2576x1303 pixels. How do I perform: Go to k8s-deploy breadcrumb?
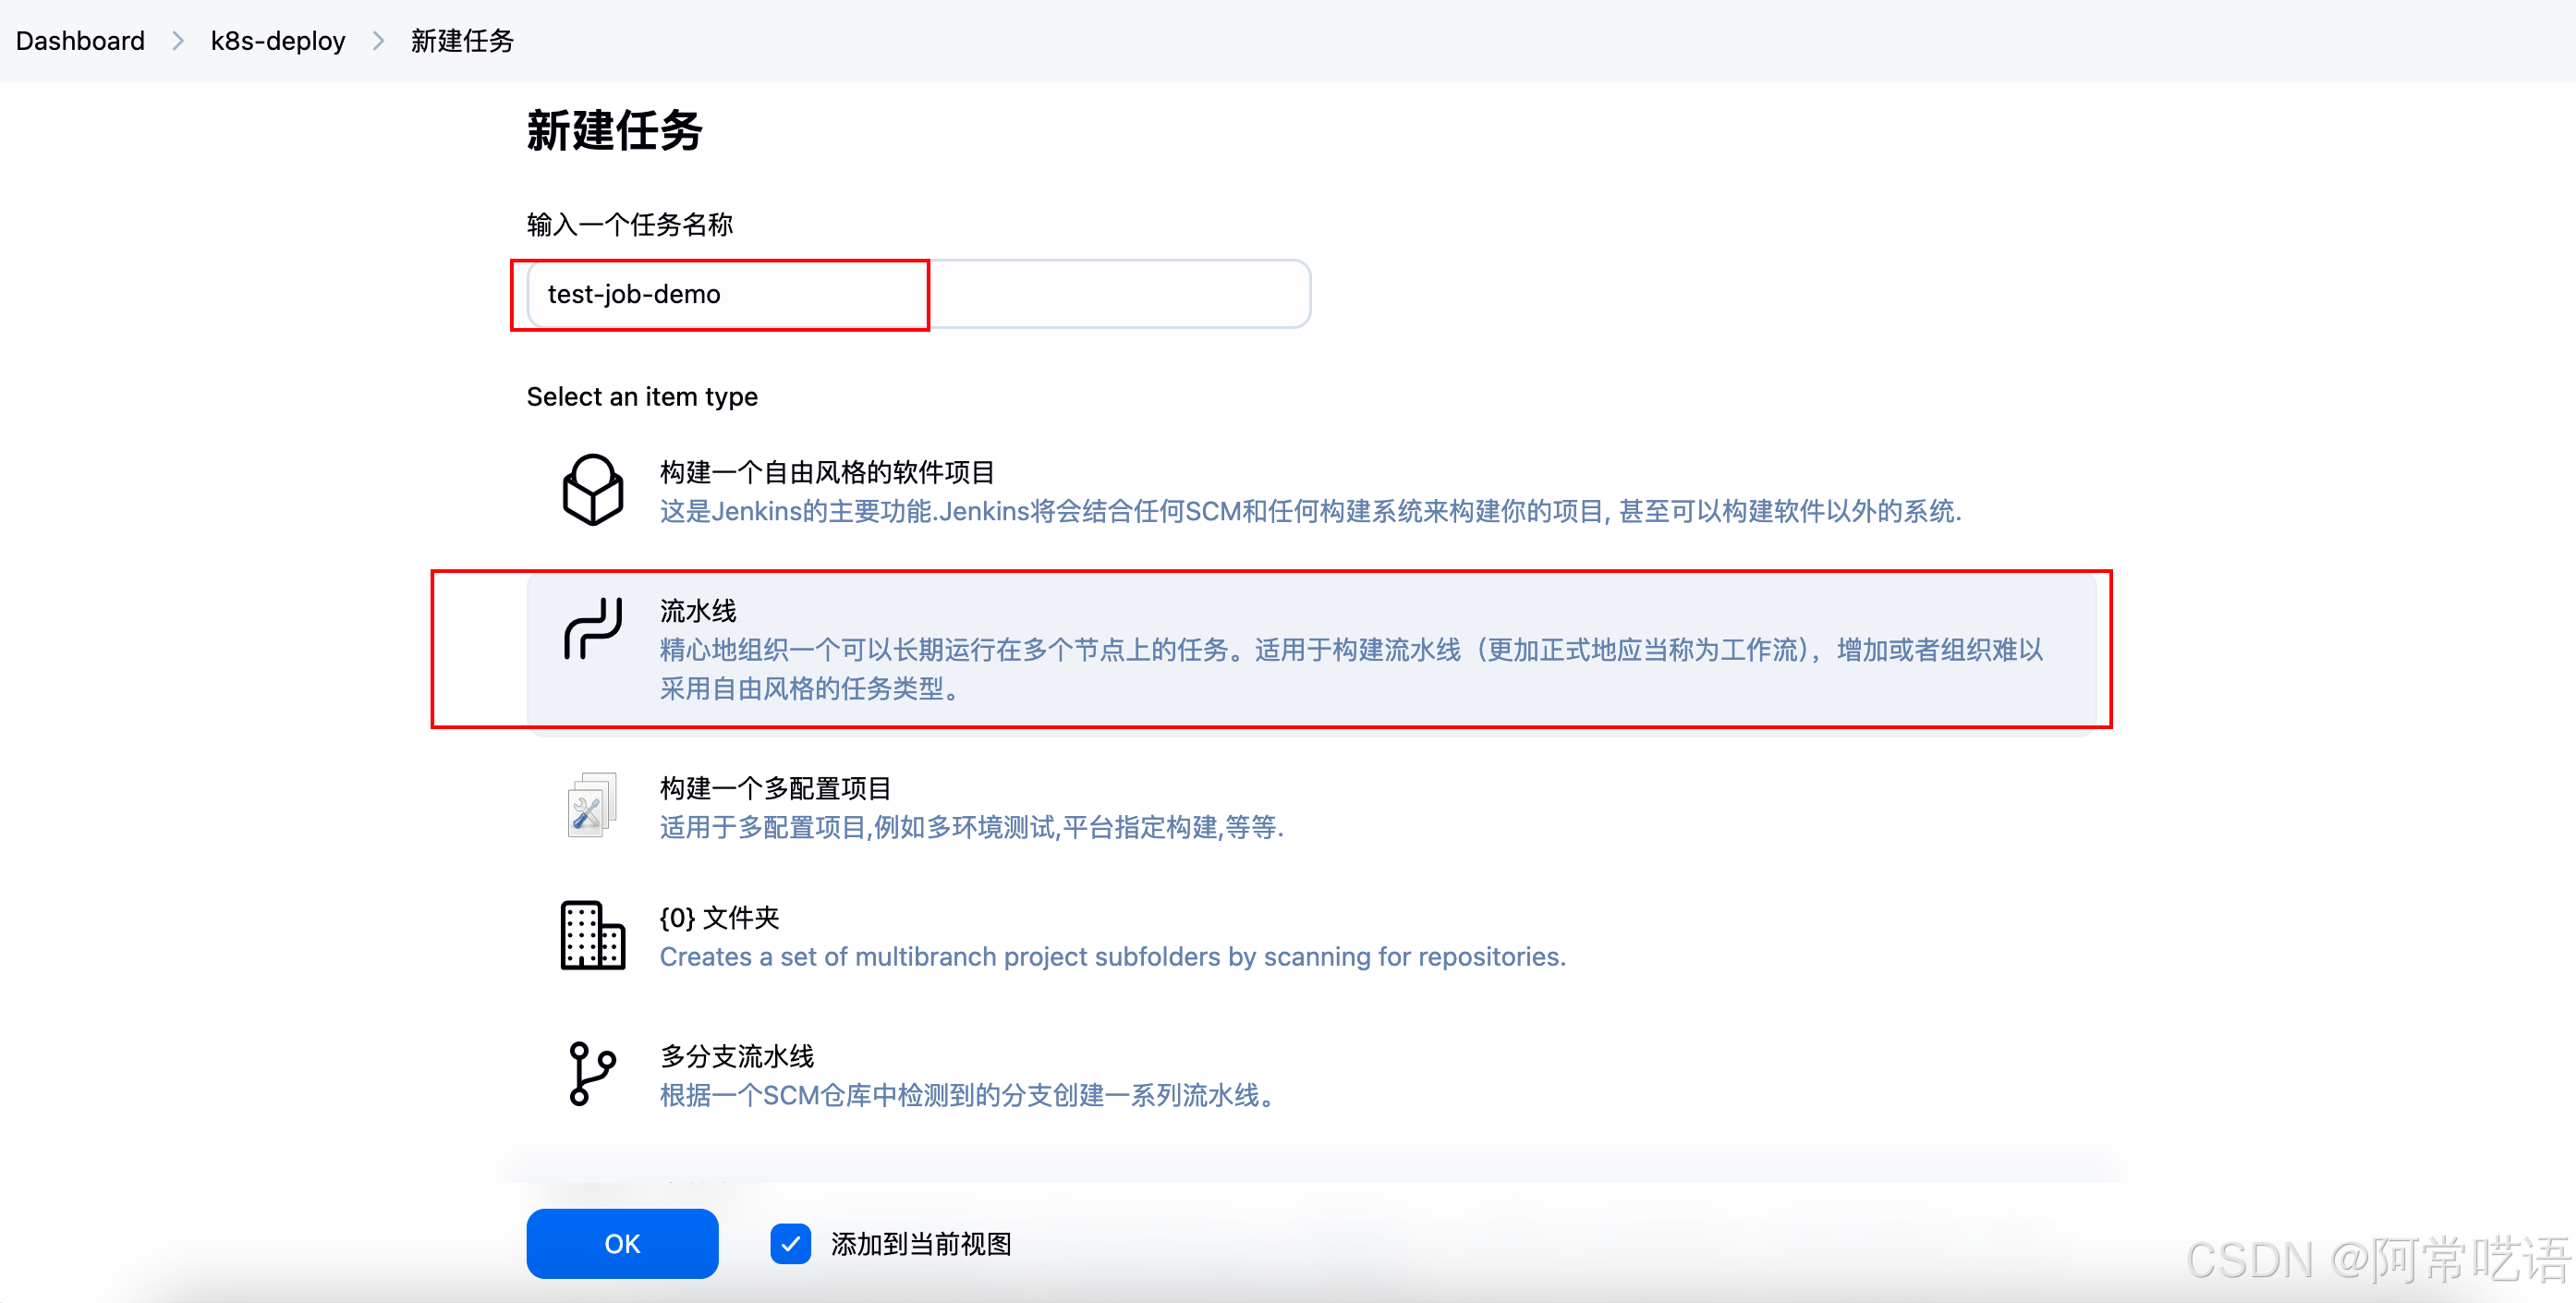(x=277, y=41)
